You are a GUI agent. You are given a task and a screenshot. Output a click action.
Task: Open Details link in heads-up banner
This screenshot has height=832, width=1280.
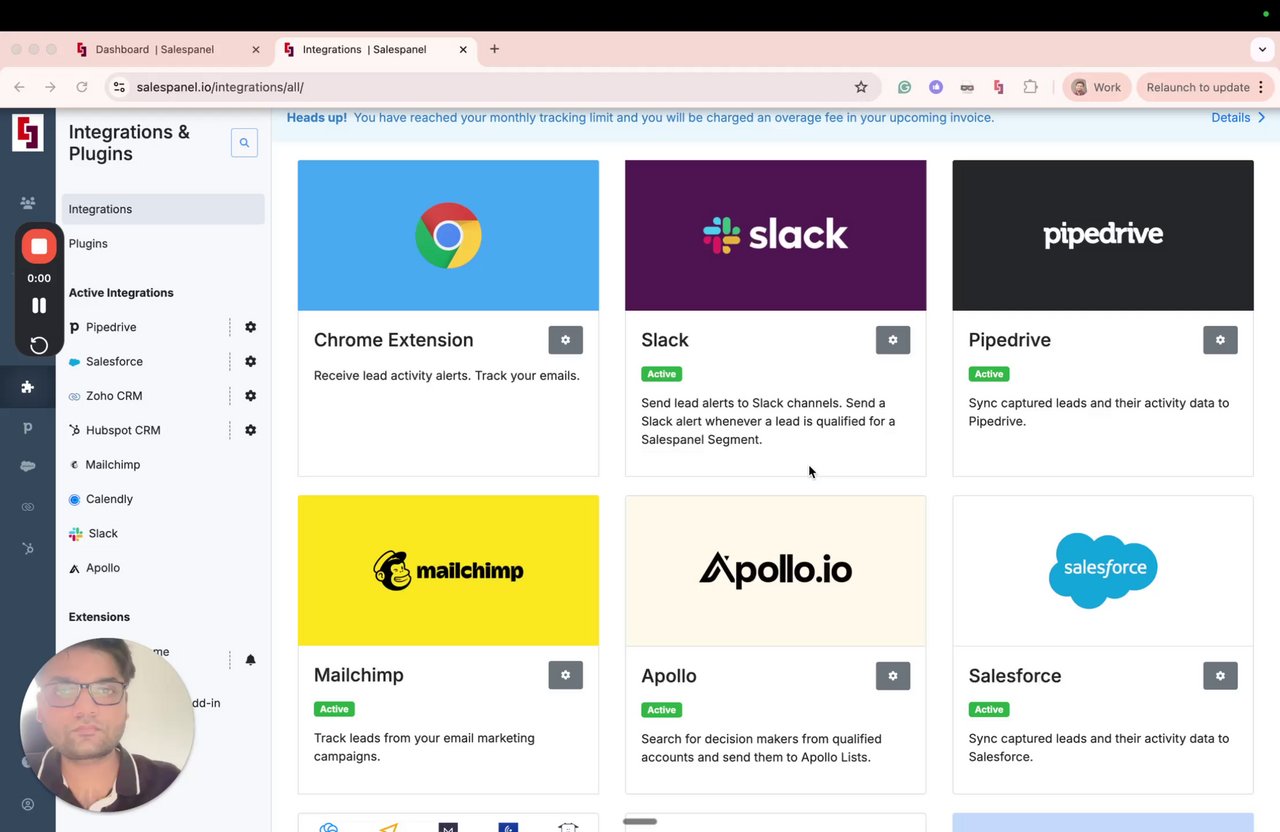pyautogui.click(x=1238, y=117)
